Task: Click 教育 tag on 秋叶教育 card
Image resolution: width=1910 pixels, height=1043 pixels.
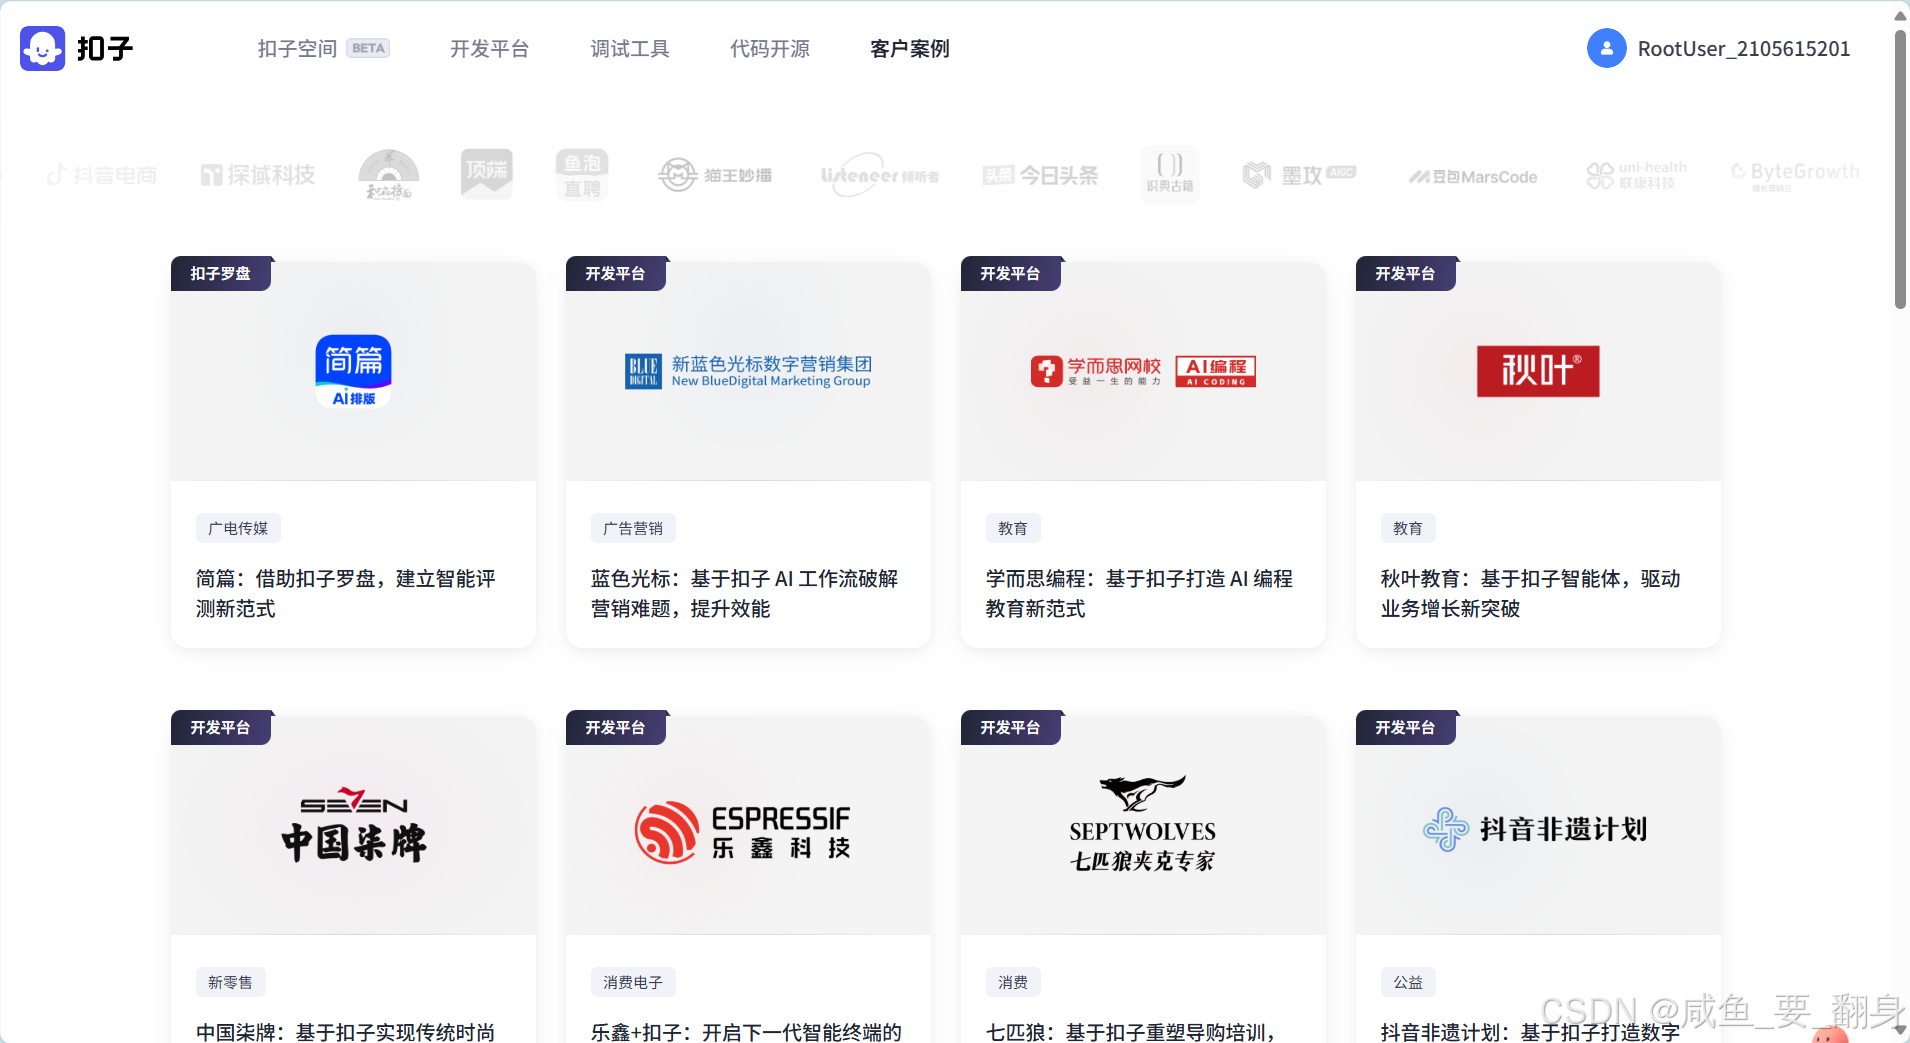Action: [1408, 528]
